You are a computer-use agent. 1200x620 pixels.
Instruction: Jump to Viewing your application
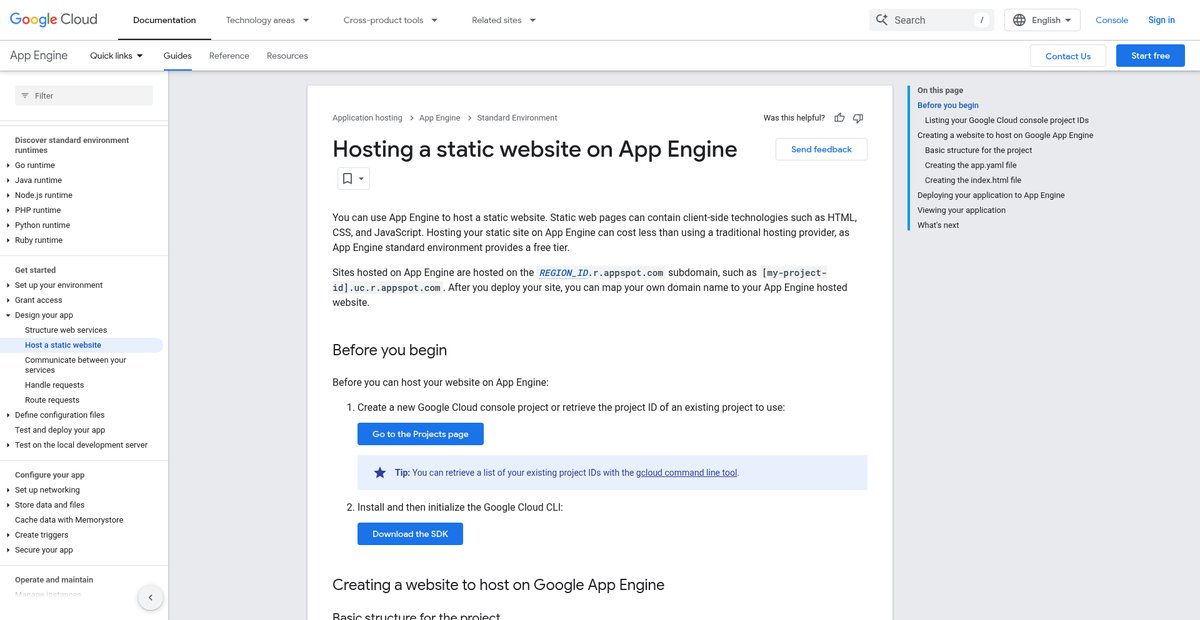click(x=961, y=210)
